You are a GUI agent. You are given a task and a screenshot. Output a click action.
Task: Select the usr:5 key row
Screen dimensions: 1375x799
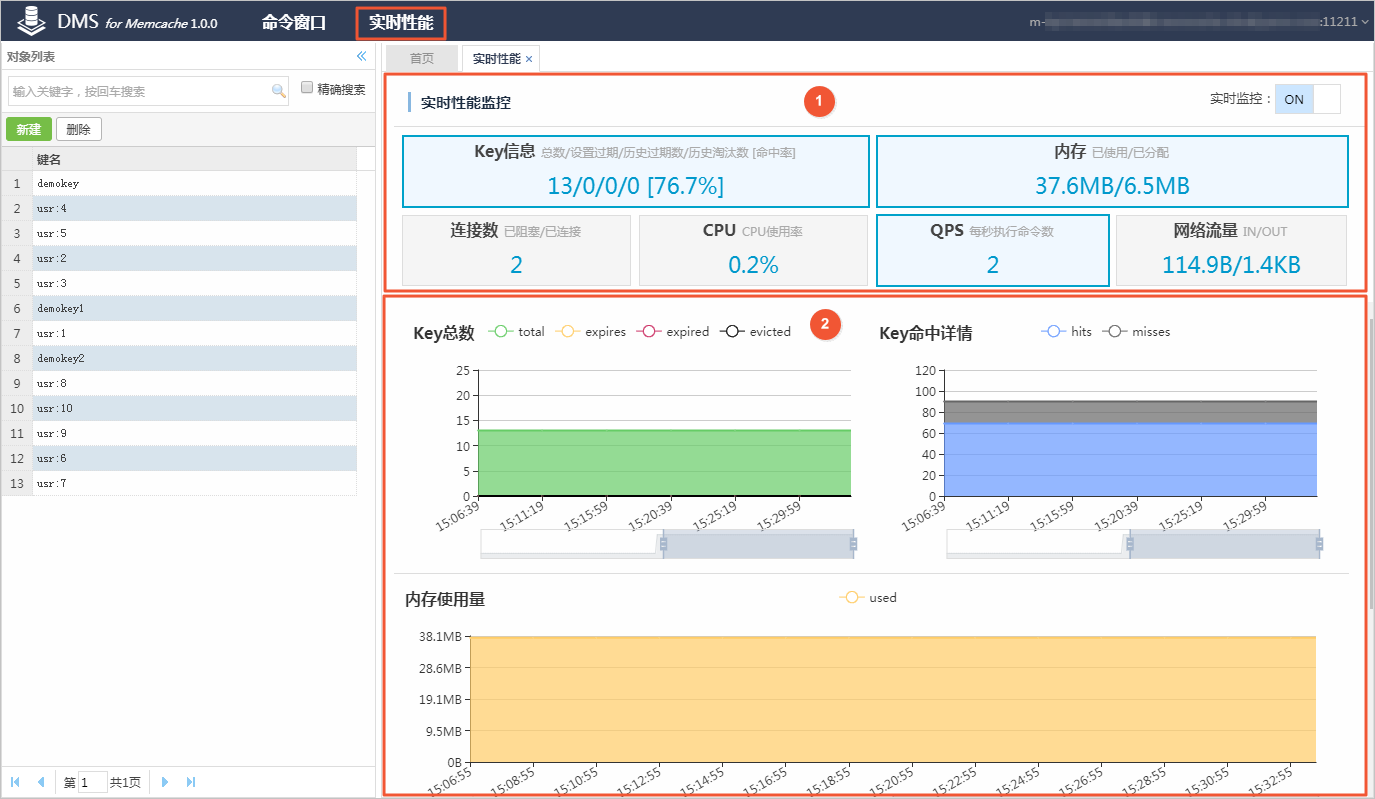[194, 234]
